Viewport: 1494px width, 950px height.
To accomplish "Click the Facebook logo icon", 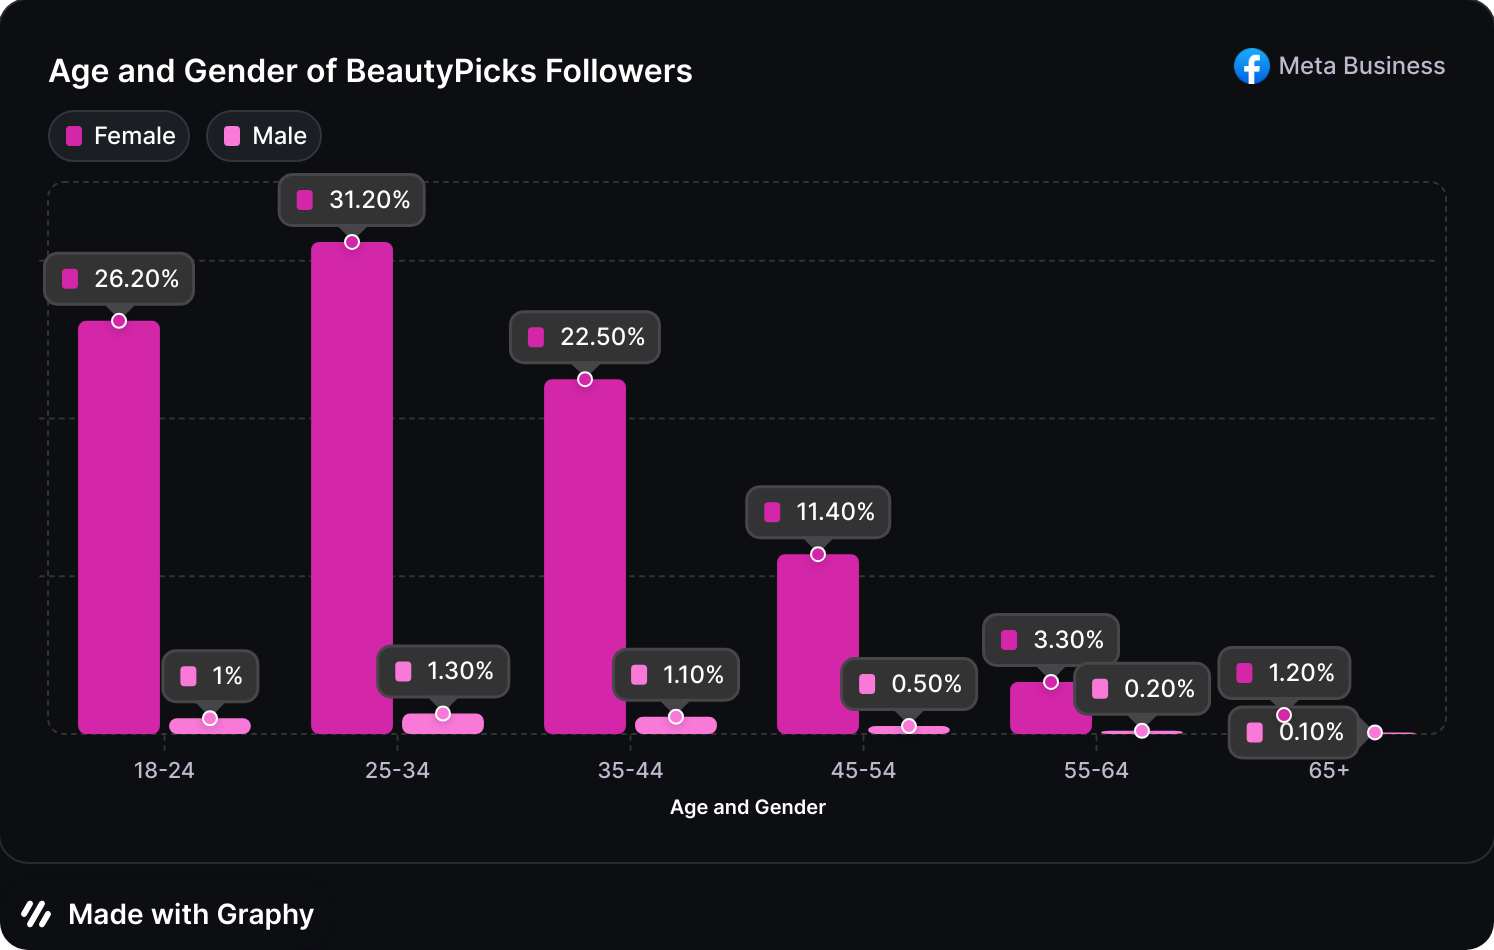I will pyautogui.click(x=1251, y=66).
